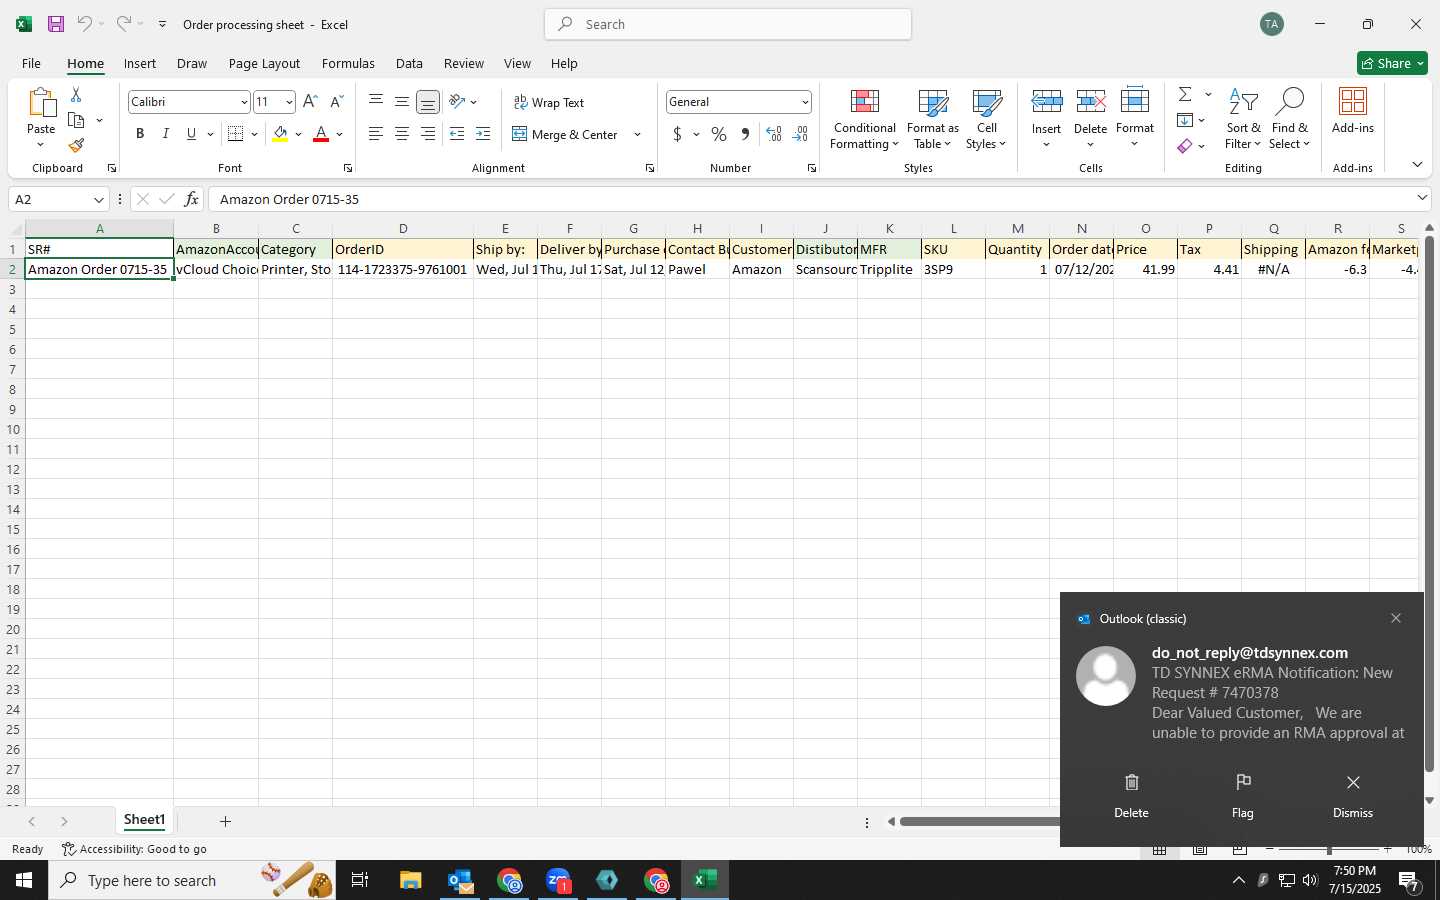1440x900 pixels.
Task: Switch to the Insert tab
Action: click(140, 63)
